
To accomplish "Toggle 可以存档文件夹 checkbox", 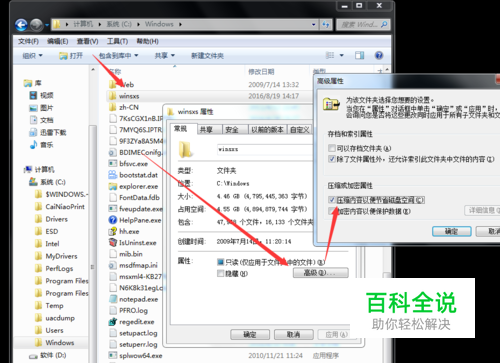I will 332,148.
